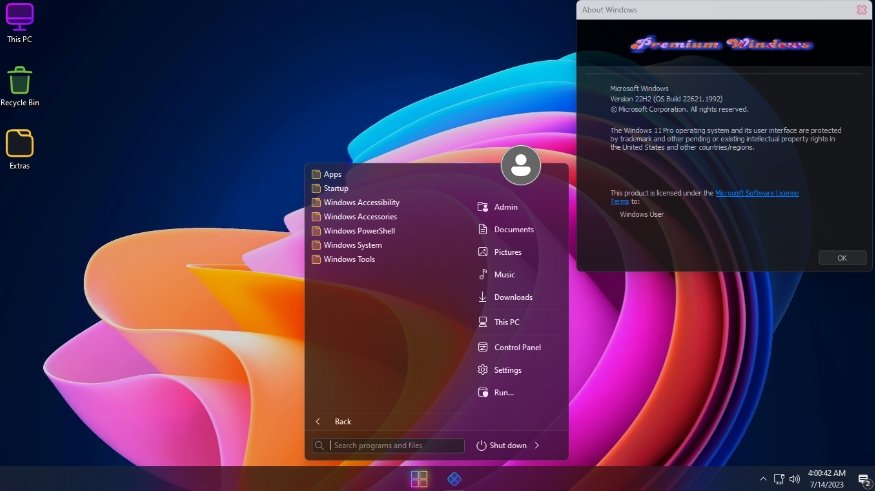Open Run... dialog from start menu
The width and height of the screenshot is (875, 491).
[496, 392]
